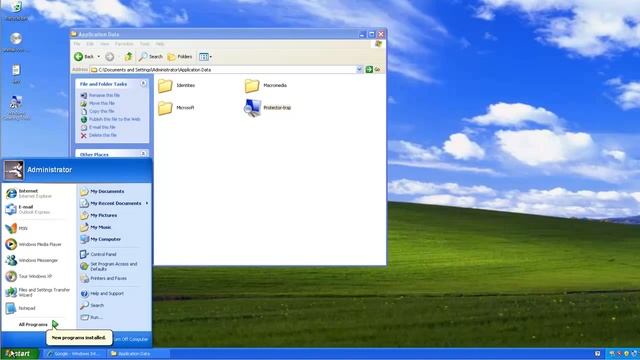640x360 pixels.
Task: Open Notepad from Start menu
Action: (x=20, y=308)
